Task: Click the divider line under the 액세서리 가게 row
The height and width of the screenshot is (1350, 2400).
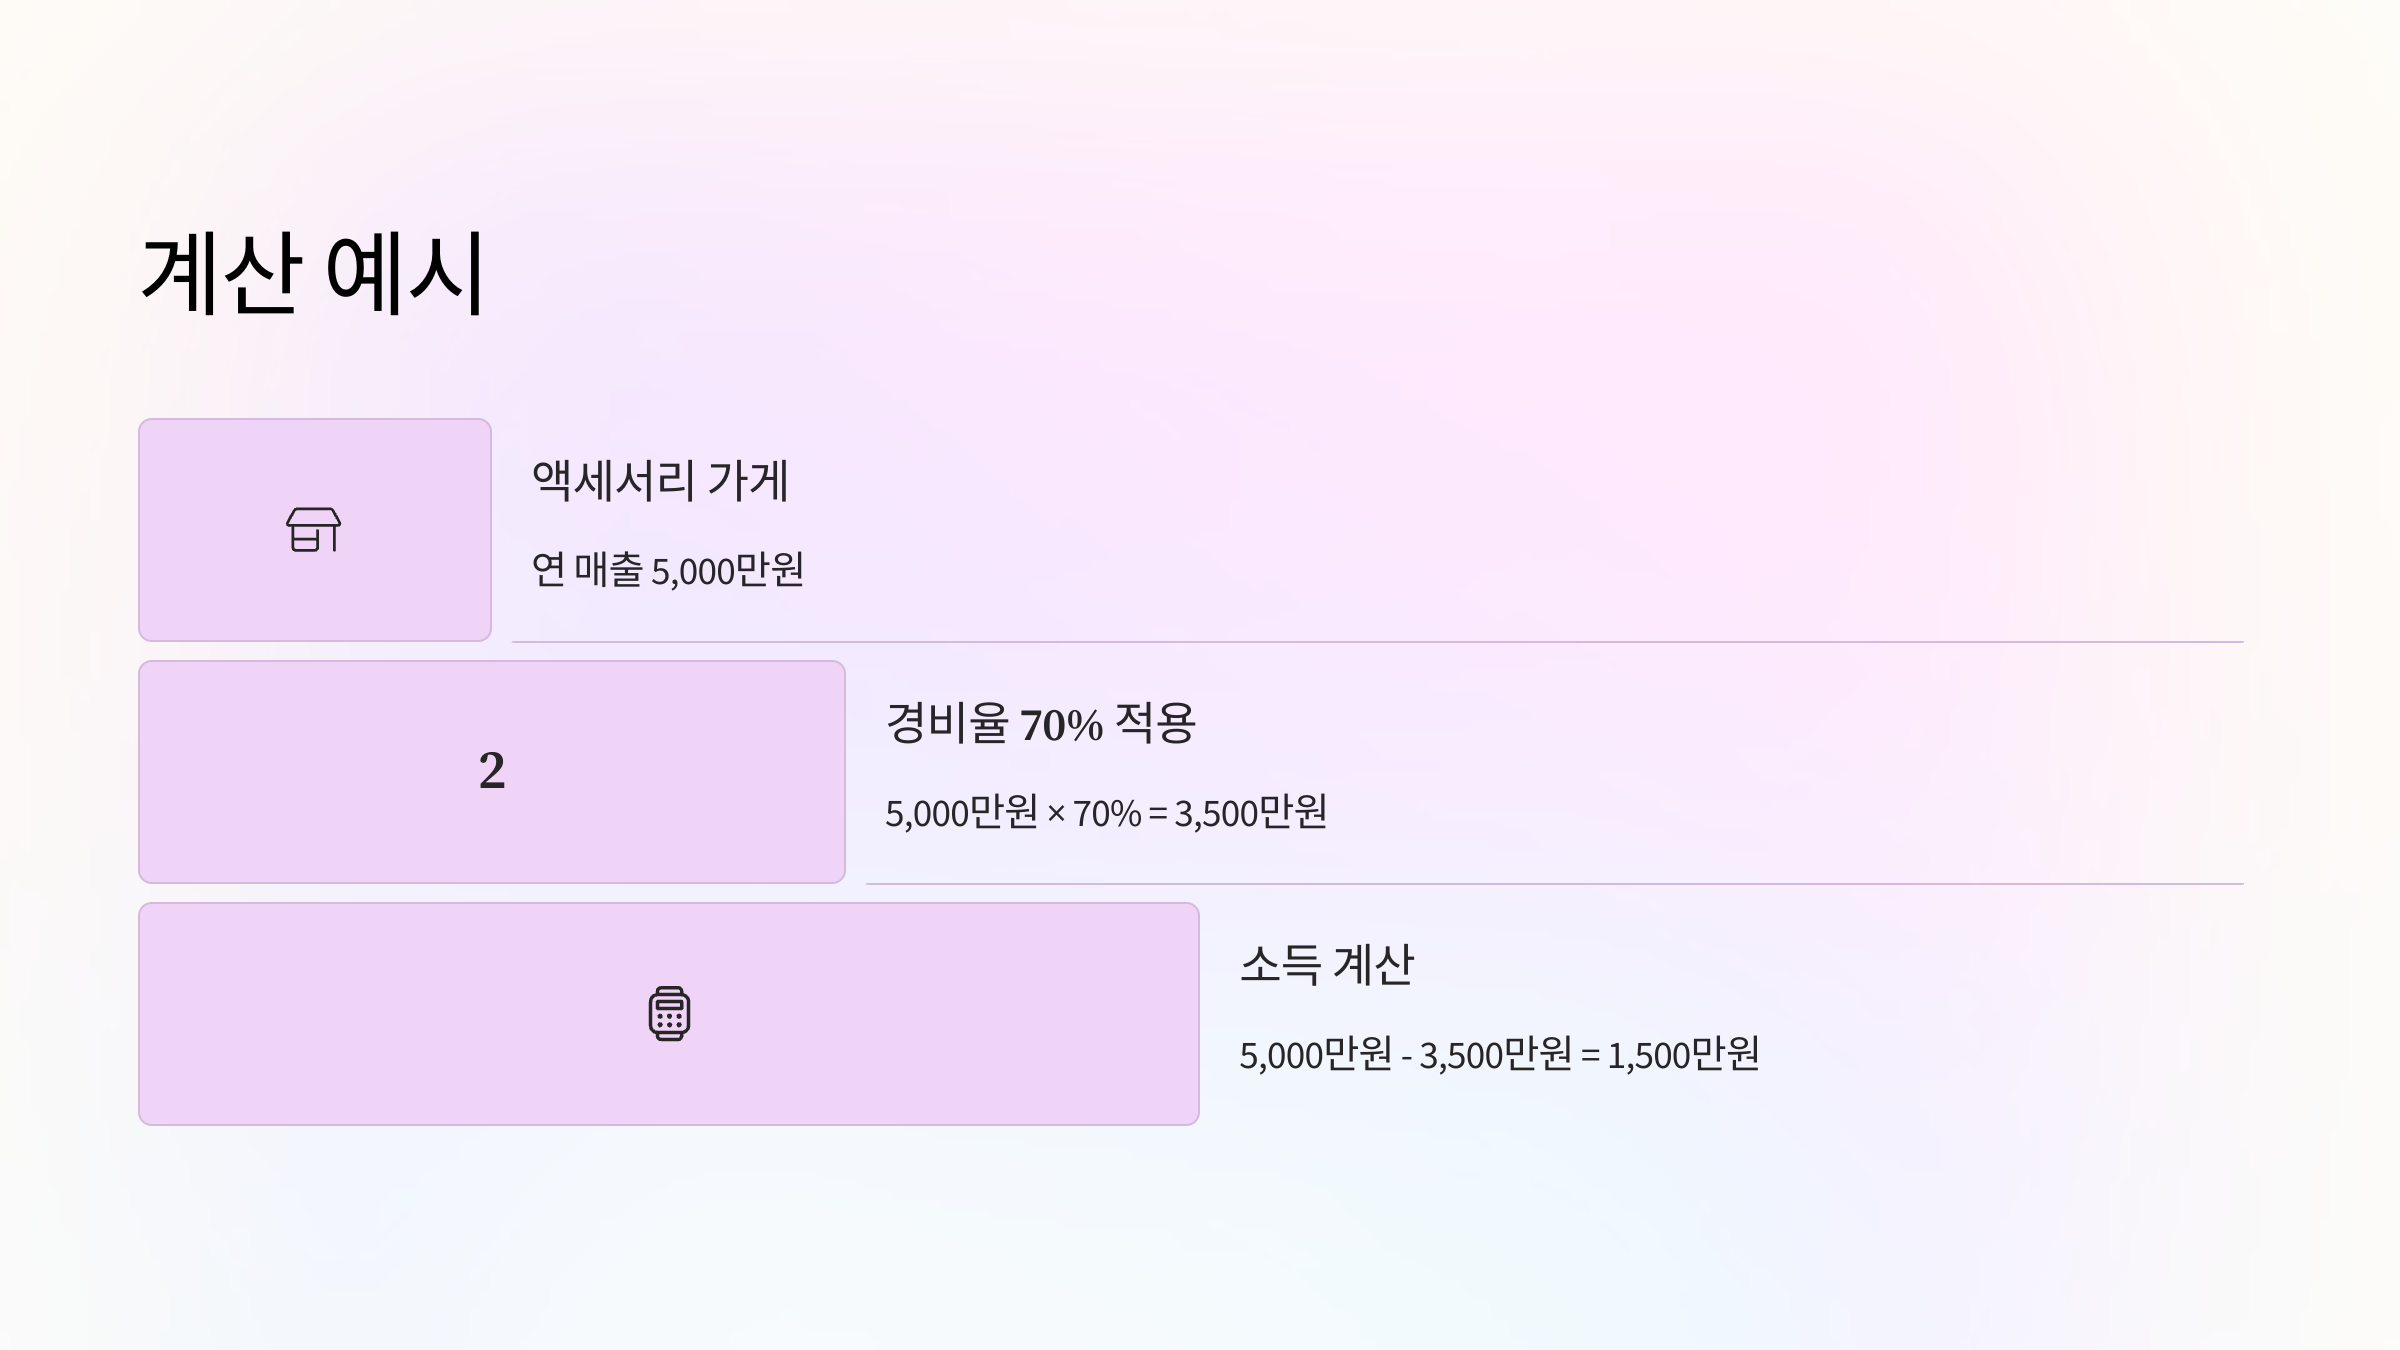Action: click(1377, 642)
